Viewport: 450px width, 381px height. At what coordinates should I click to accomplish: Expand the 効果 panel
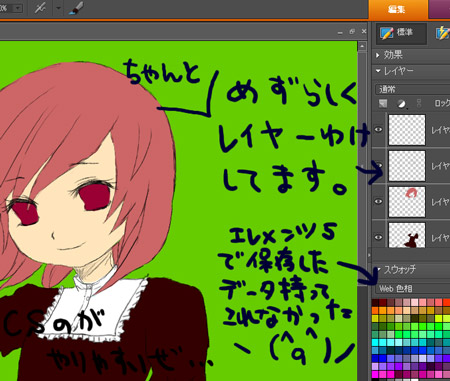coord(378,55)
